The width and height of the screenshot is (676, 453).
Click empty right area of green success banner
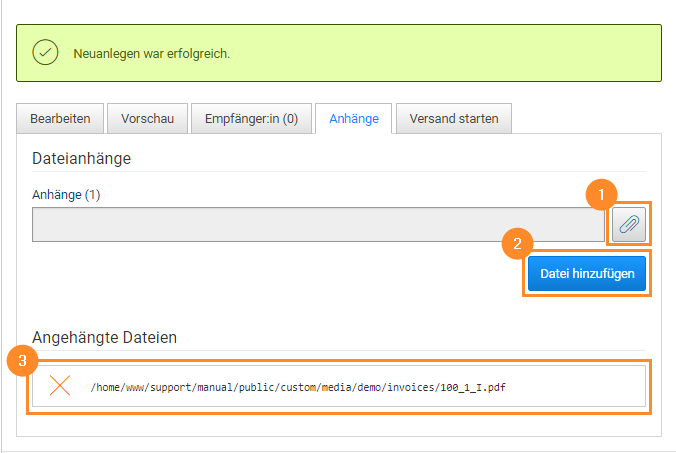coord(500,53)
